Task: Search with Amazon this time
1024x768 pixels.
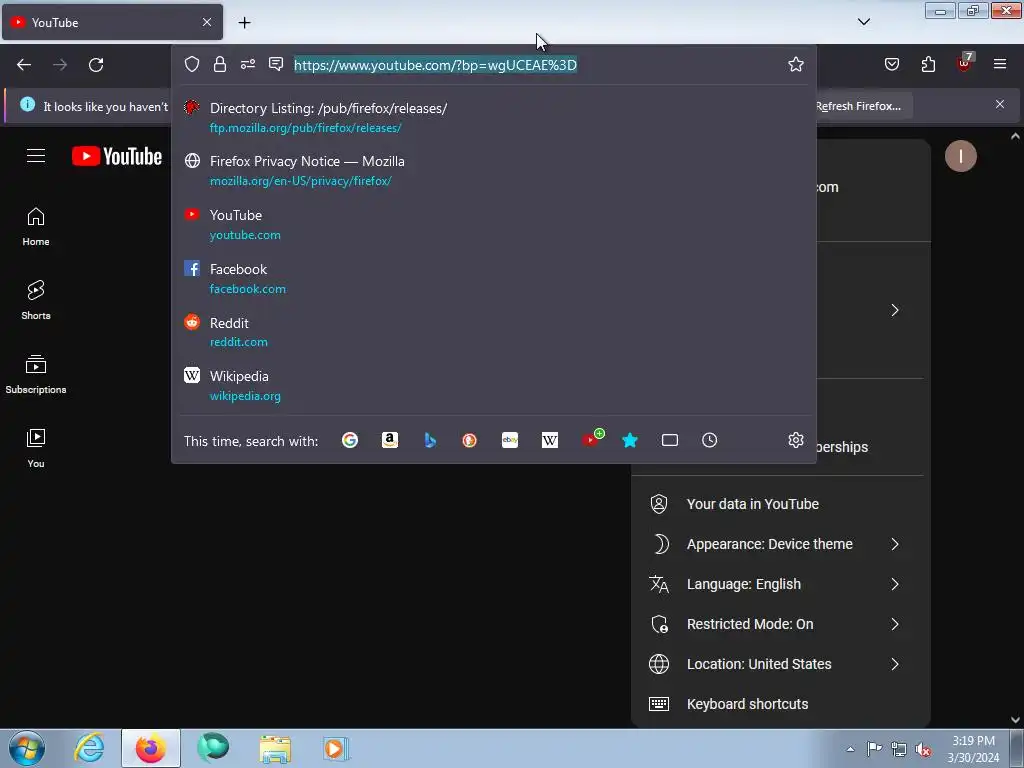Action: pos(390,440)
